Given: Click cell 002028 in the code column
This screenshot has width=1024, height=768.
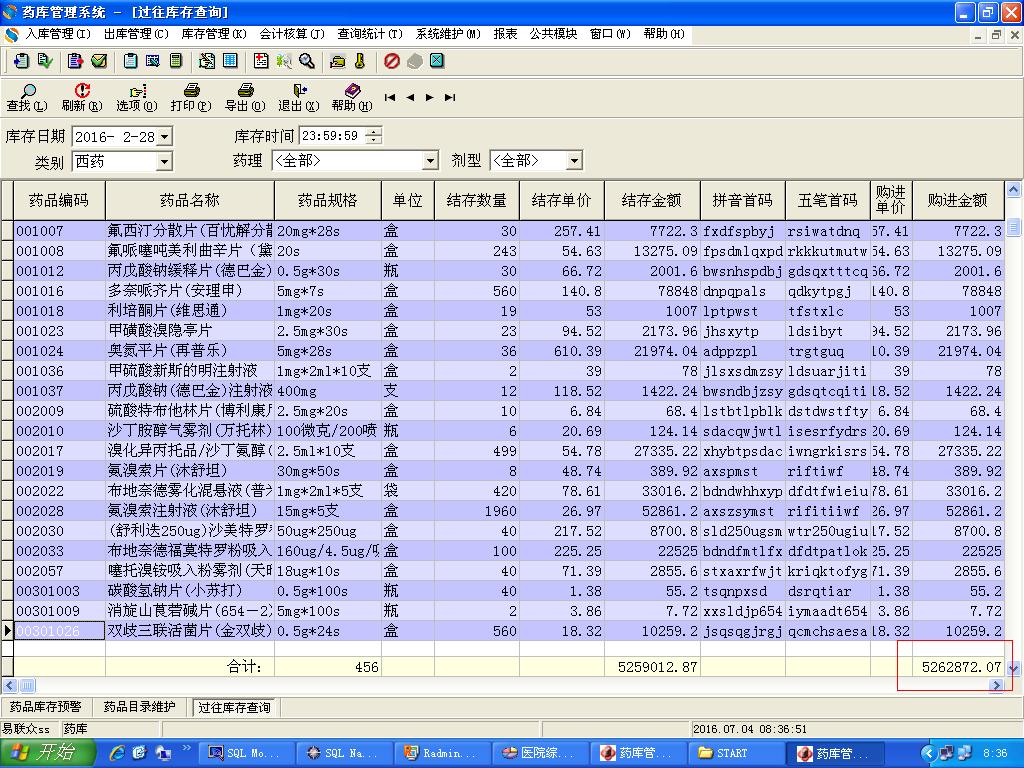Looking at the screenshot, I should [x=59, y=511].
